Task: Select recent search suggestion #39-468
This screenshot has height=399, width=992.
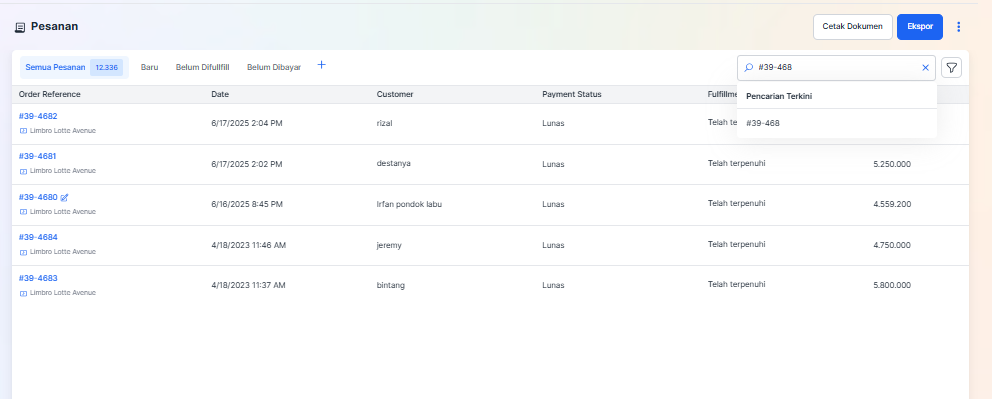Action: (x=836, y=123)
